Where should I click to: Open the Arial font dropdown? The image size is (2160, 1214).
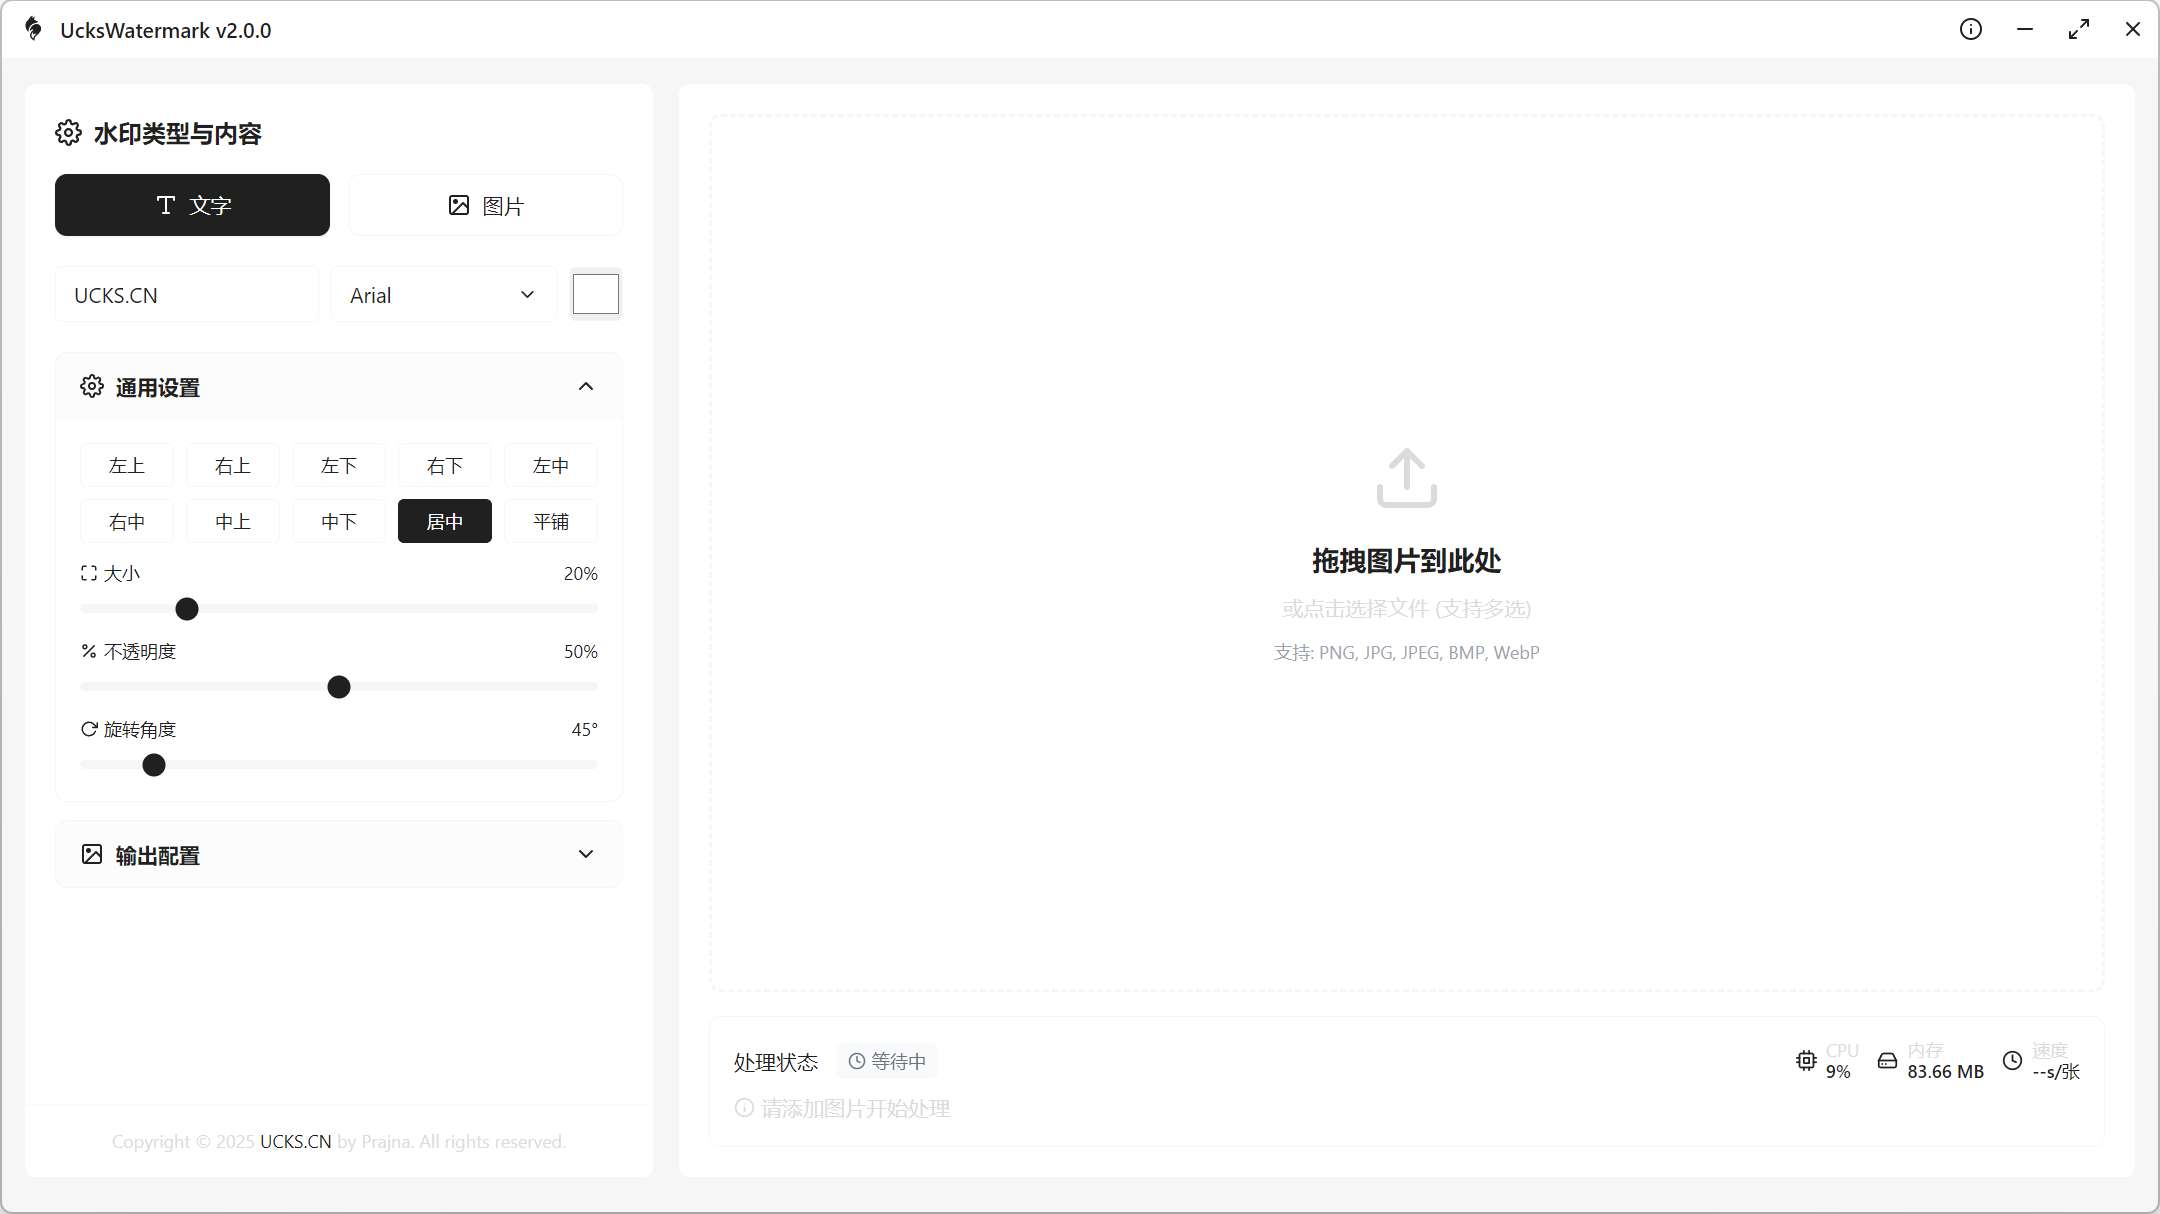(x=442, y=294)
